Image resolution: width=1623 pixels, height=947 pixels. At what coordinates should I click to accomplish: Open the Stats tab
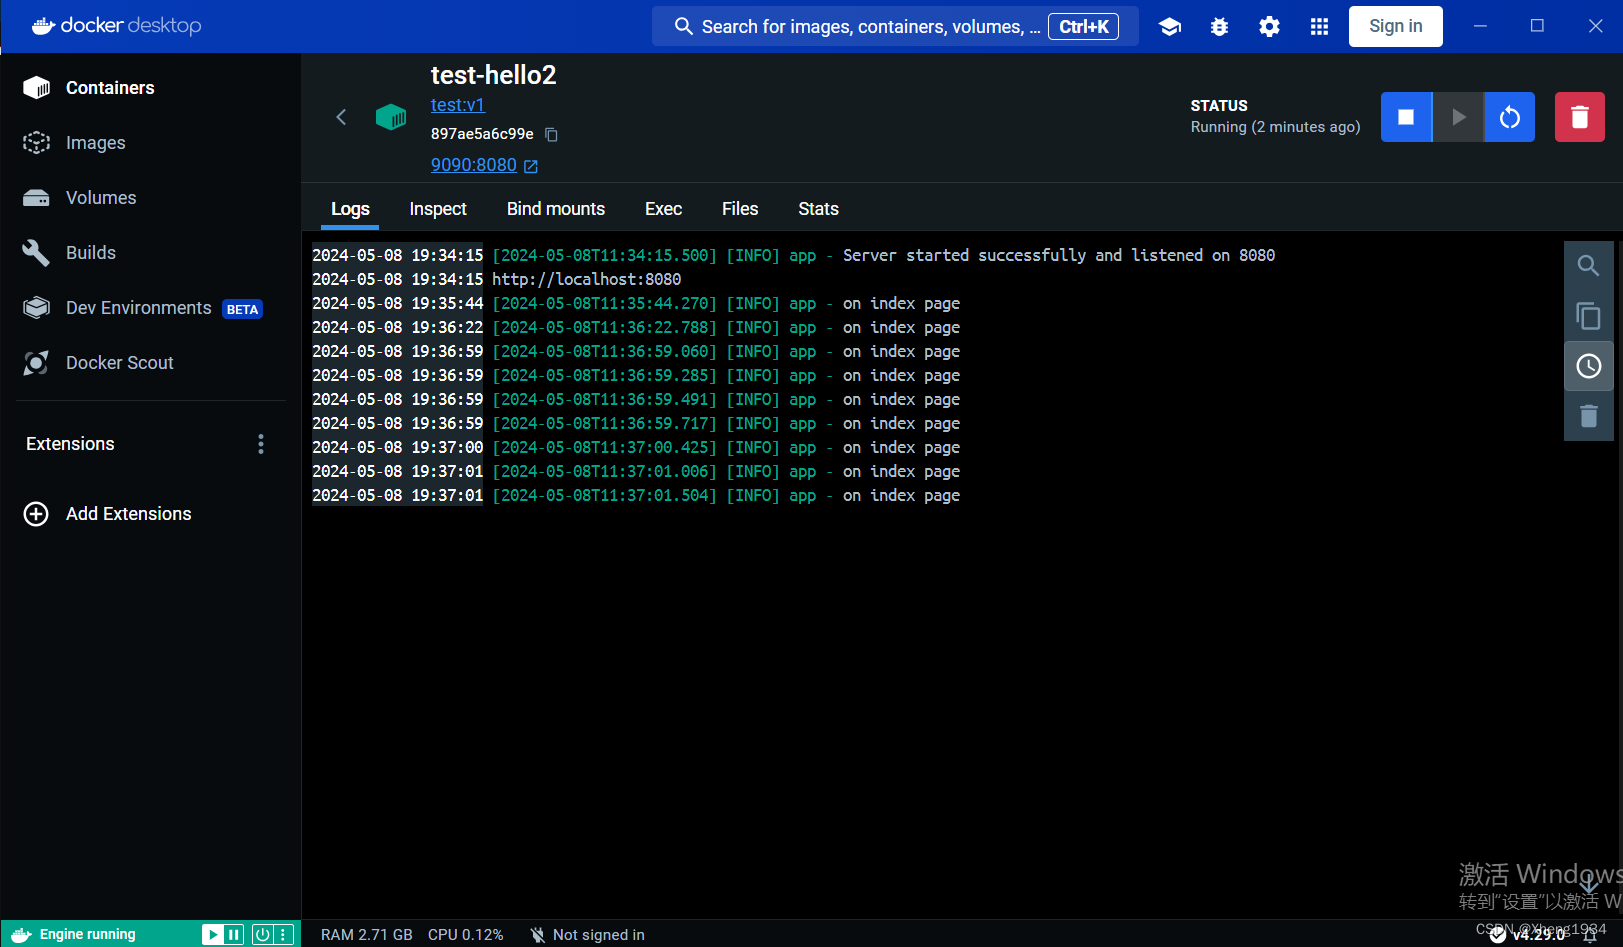[x=818, y=208]
